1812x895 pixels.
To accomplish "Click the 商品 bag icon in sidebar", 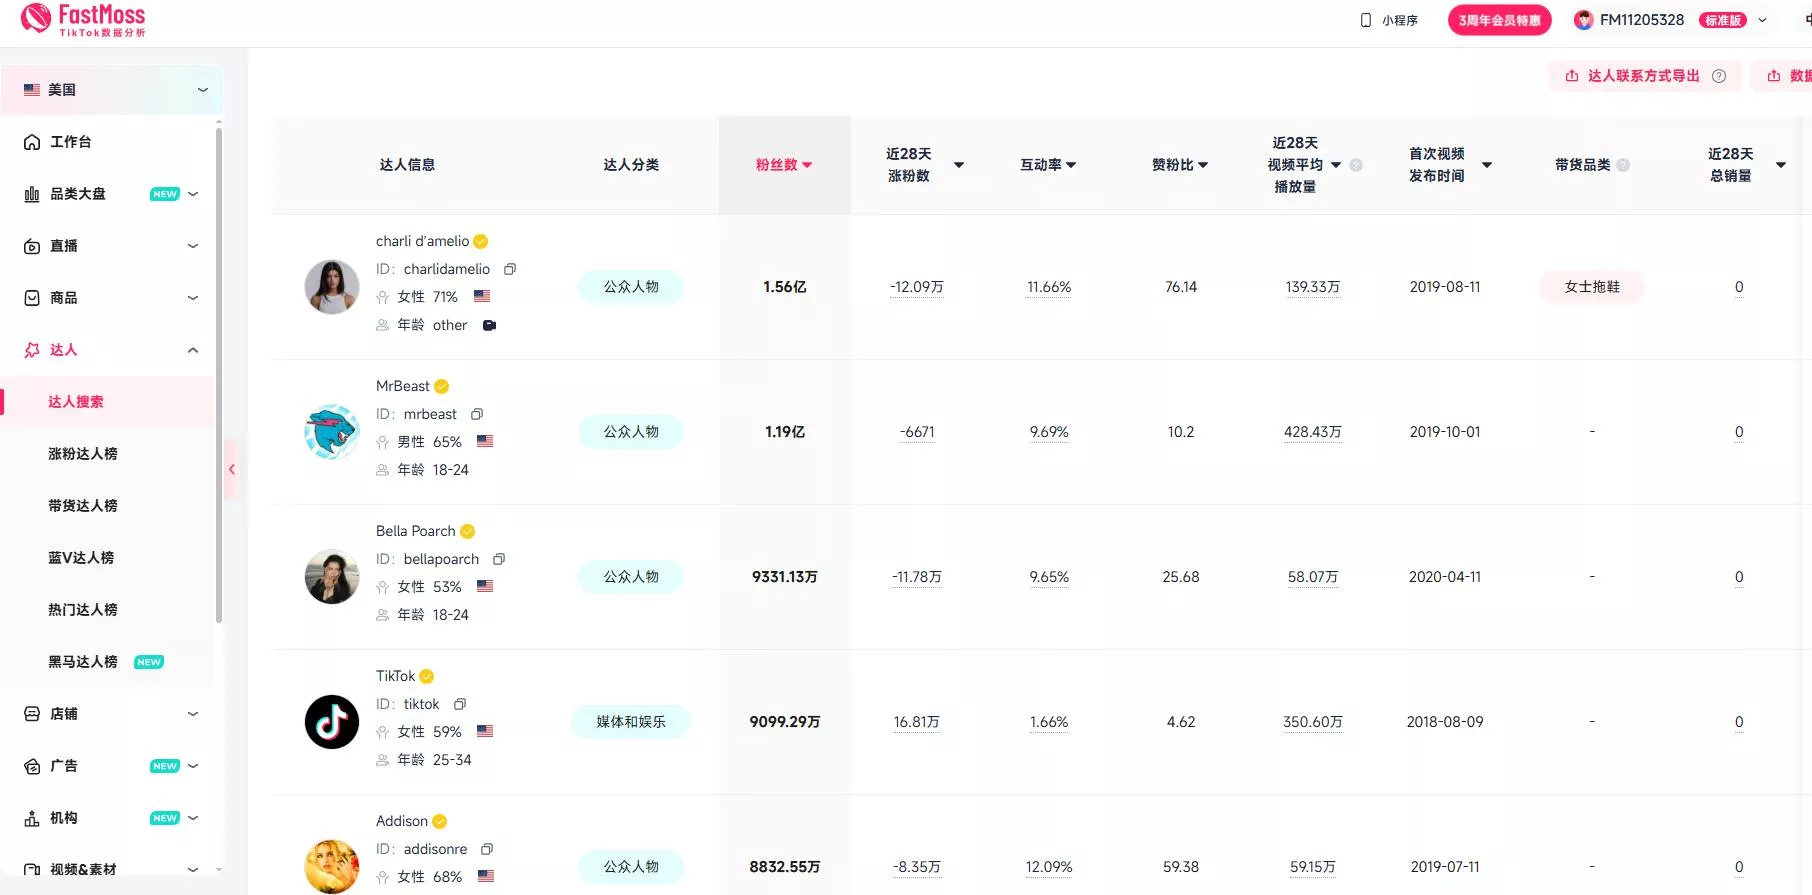I will (32, 298).
